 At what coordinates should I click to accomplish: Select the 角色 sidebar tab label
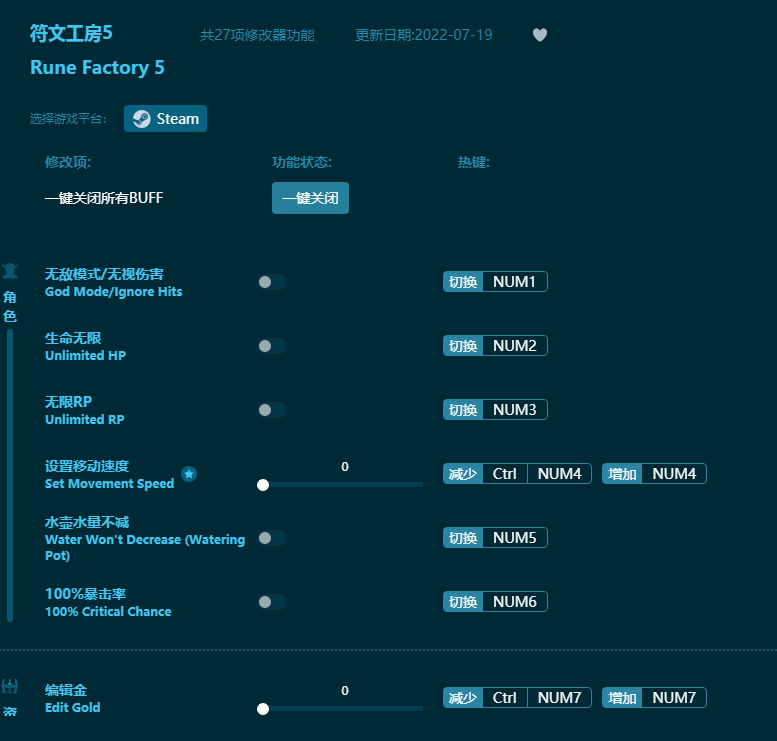click(x=10, y=307)
